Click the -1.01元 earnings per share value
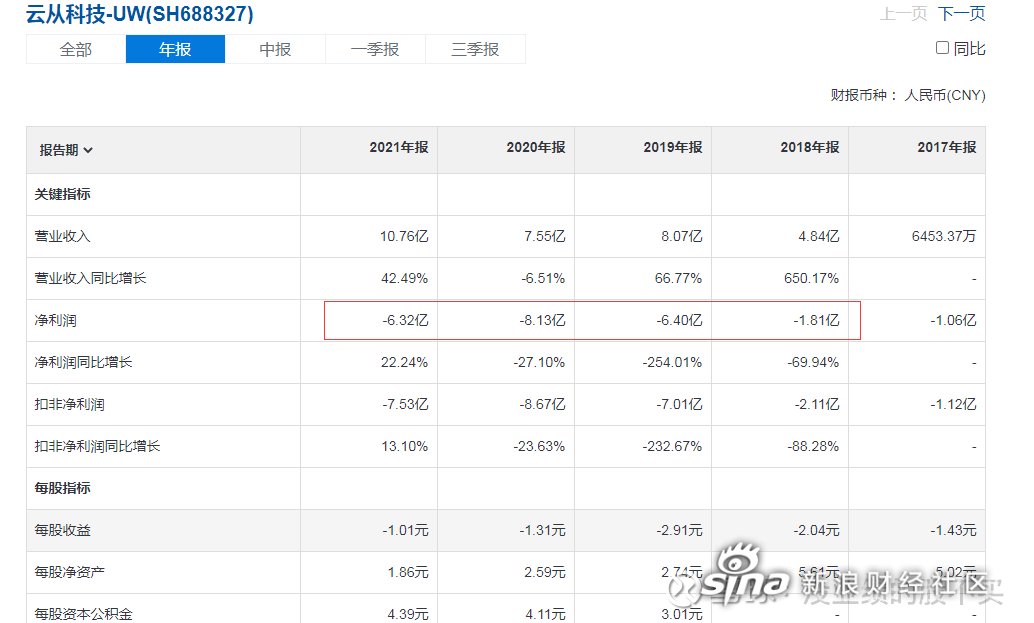 coord(406,530)
